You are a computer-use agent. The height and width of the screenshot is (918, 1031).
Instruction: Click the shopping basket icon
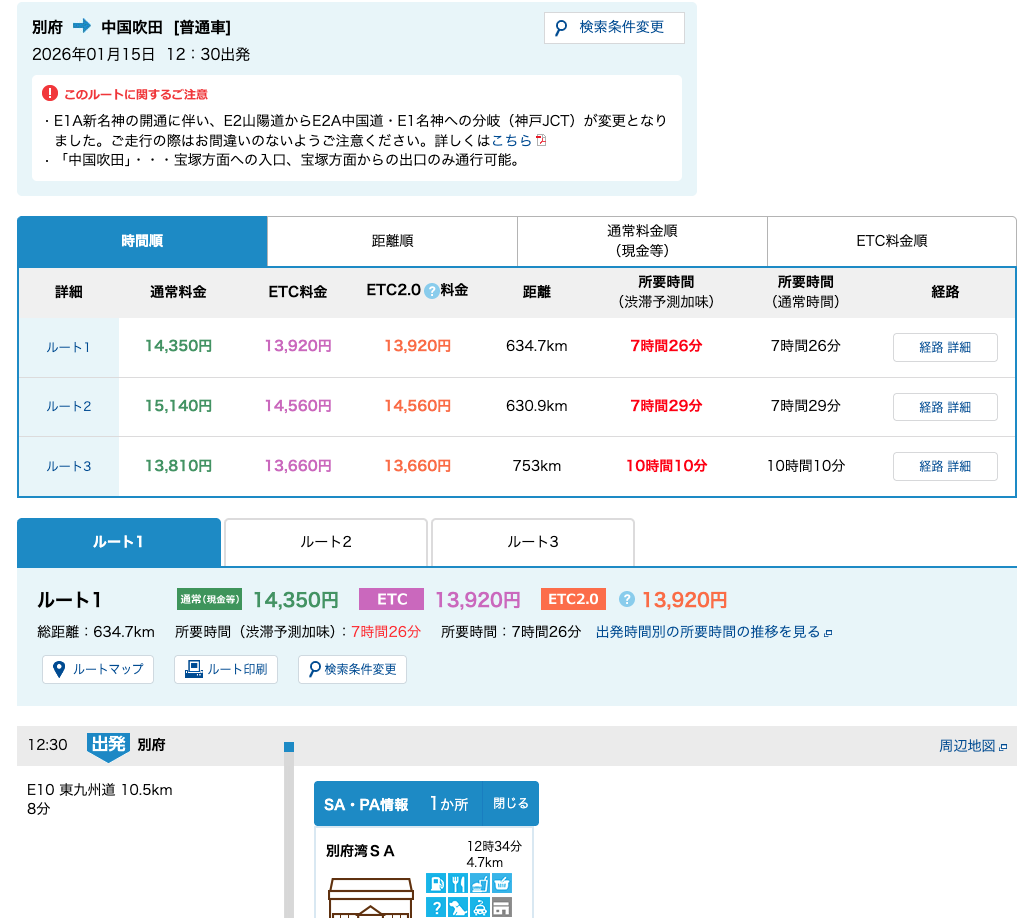pyautogui.click(x=501, y=883)
